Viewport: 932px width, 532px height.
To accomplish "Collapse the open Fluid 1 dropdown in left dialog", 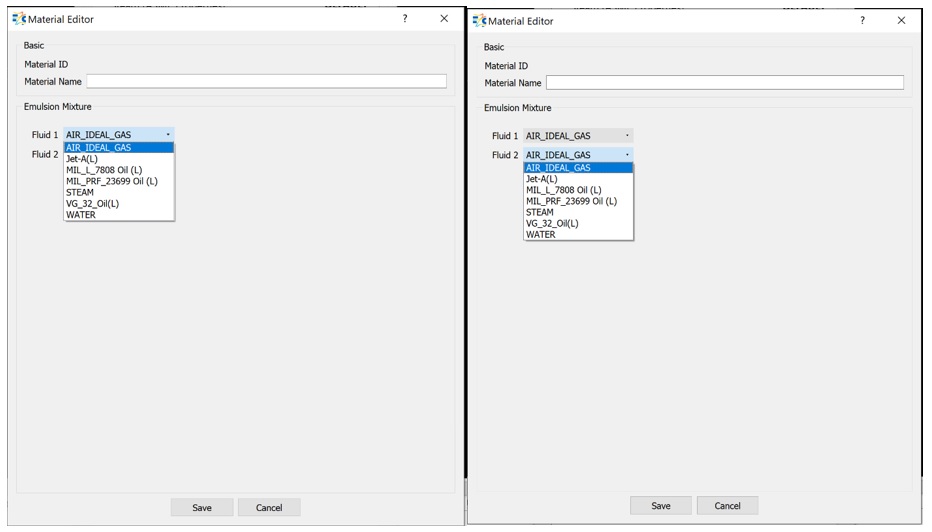I will pyautogui.click(x=118, y=134).
